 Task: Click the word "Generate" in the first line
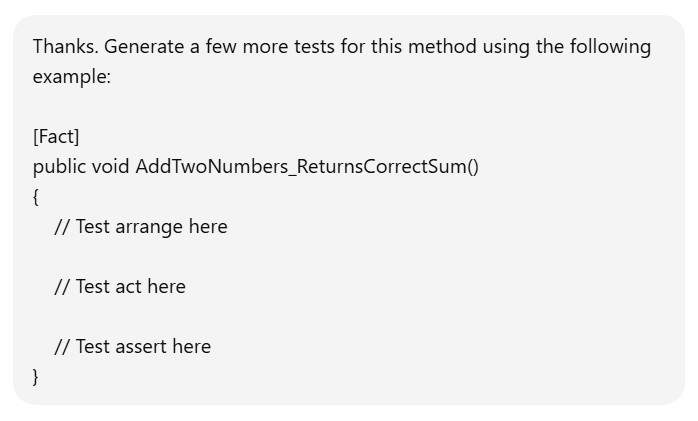tap(143, 47)
